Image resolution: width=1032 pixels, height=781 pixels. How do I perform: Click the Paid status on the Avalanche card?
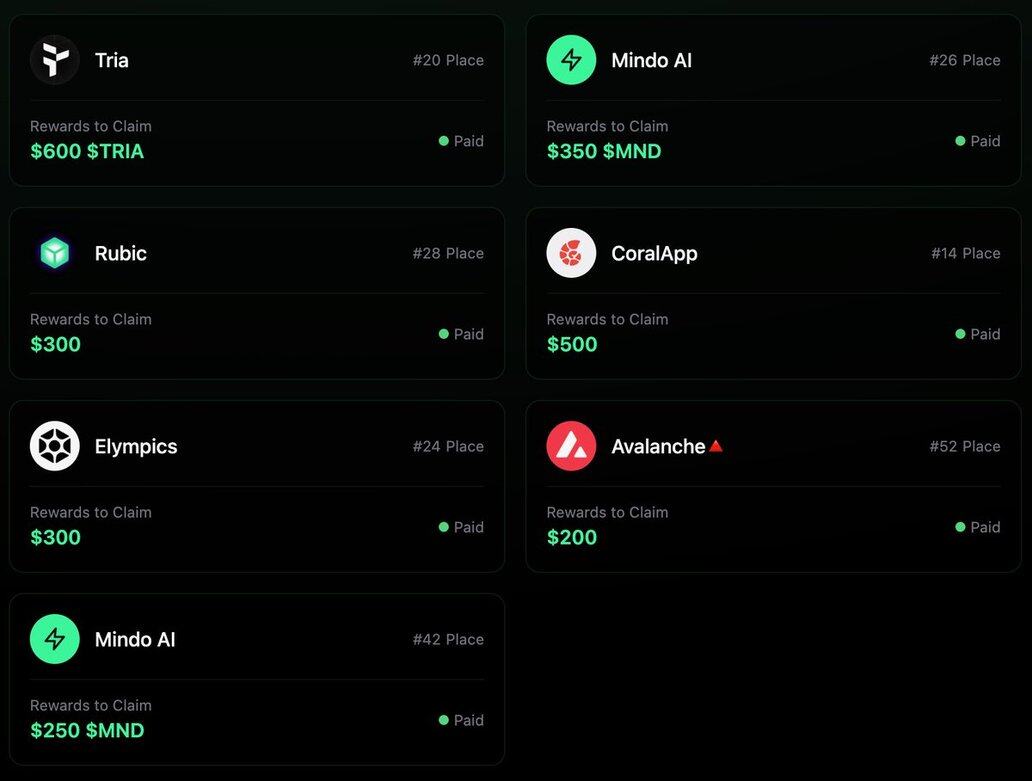977,527
